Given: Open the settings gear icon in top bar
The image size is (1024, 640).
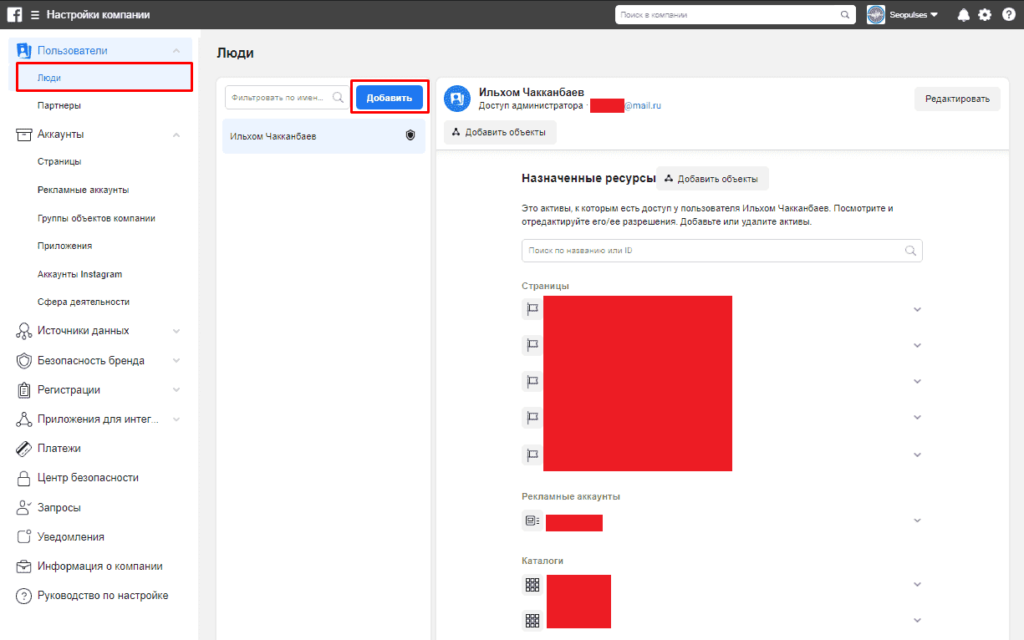Looking at the screenshot, I should (985, 14).
